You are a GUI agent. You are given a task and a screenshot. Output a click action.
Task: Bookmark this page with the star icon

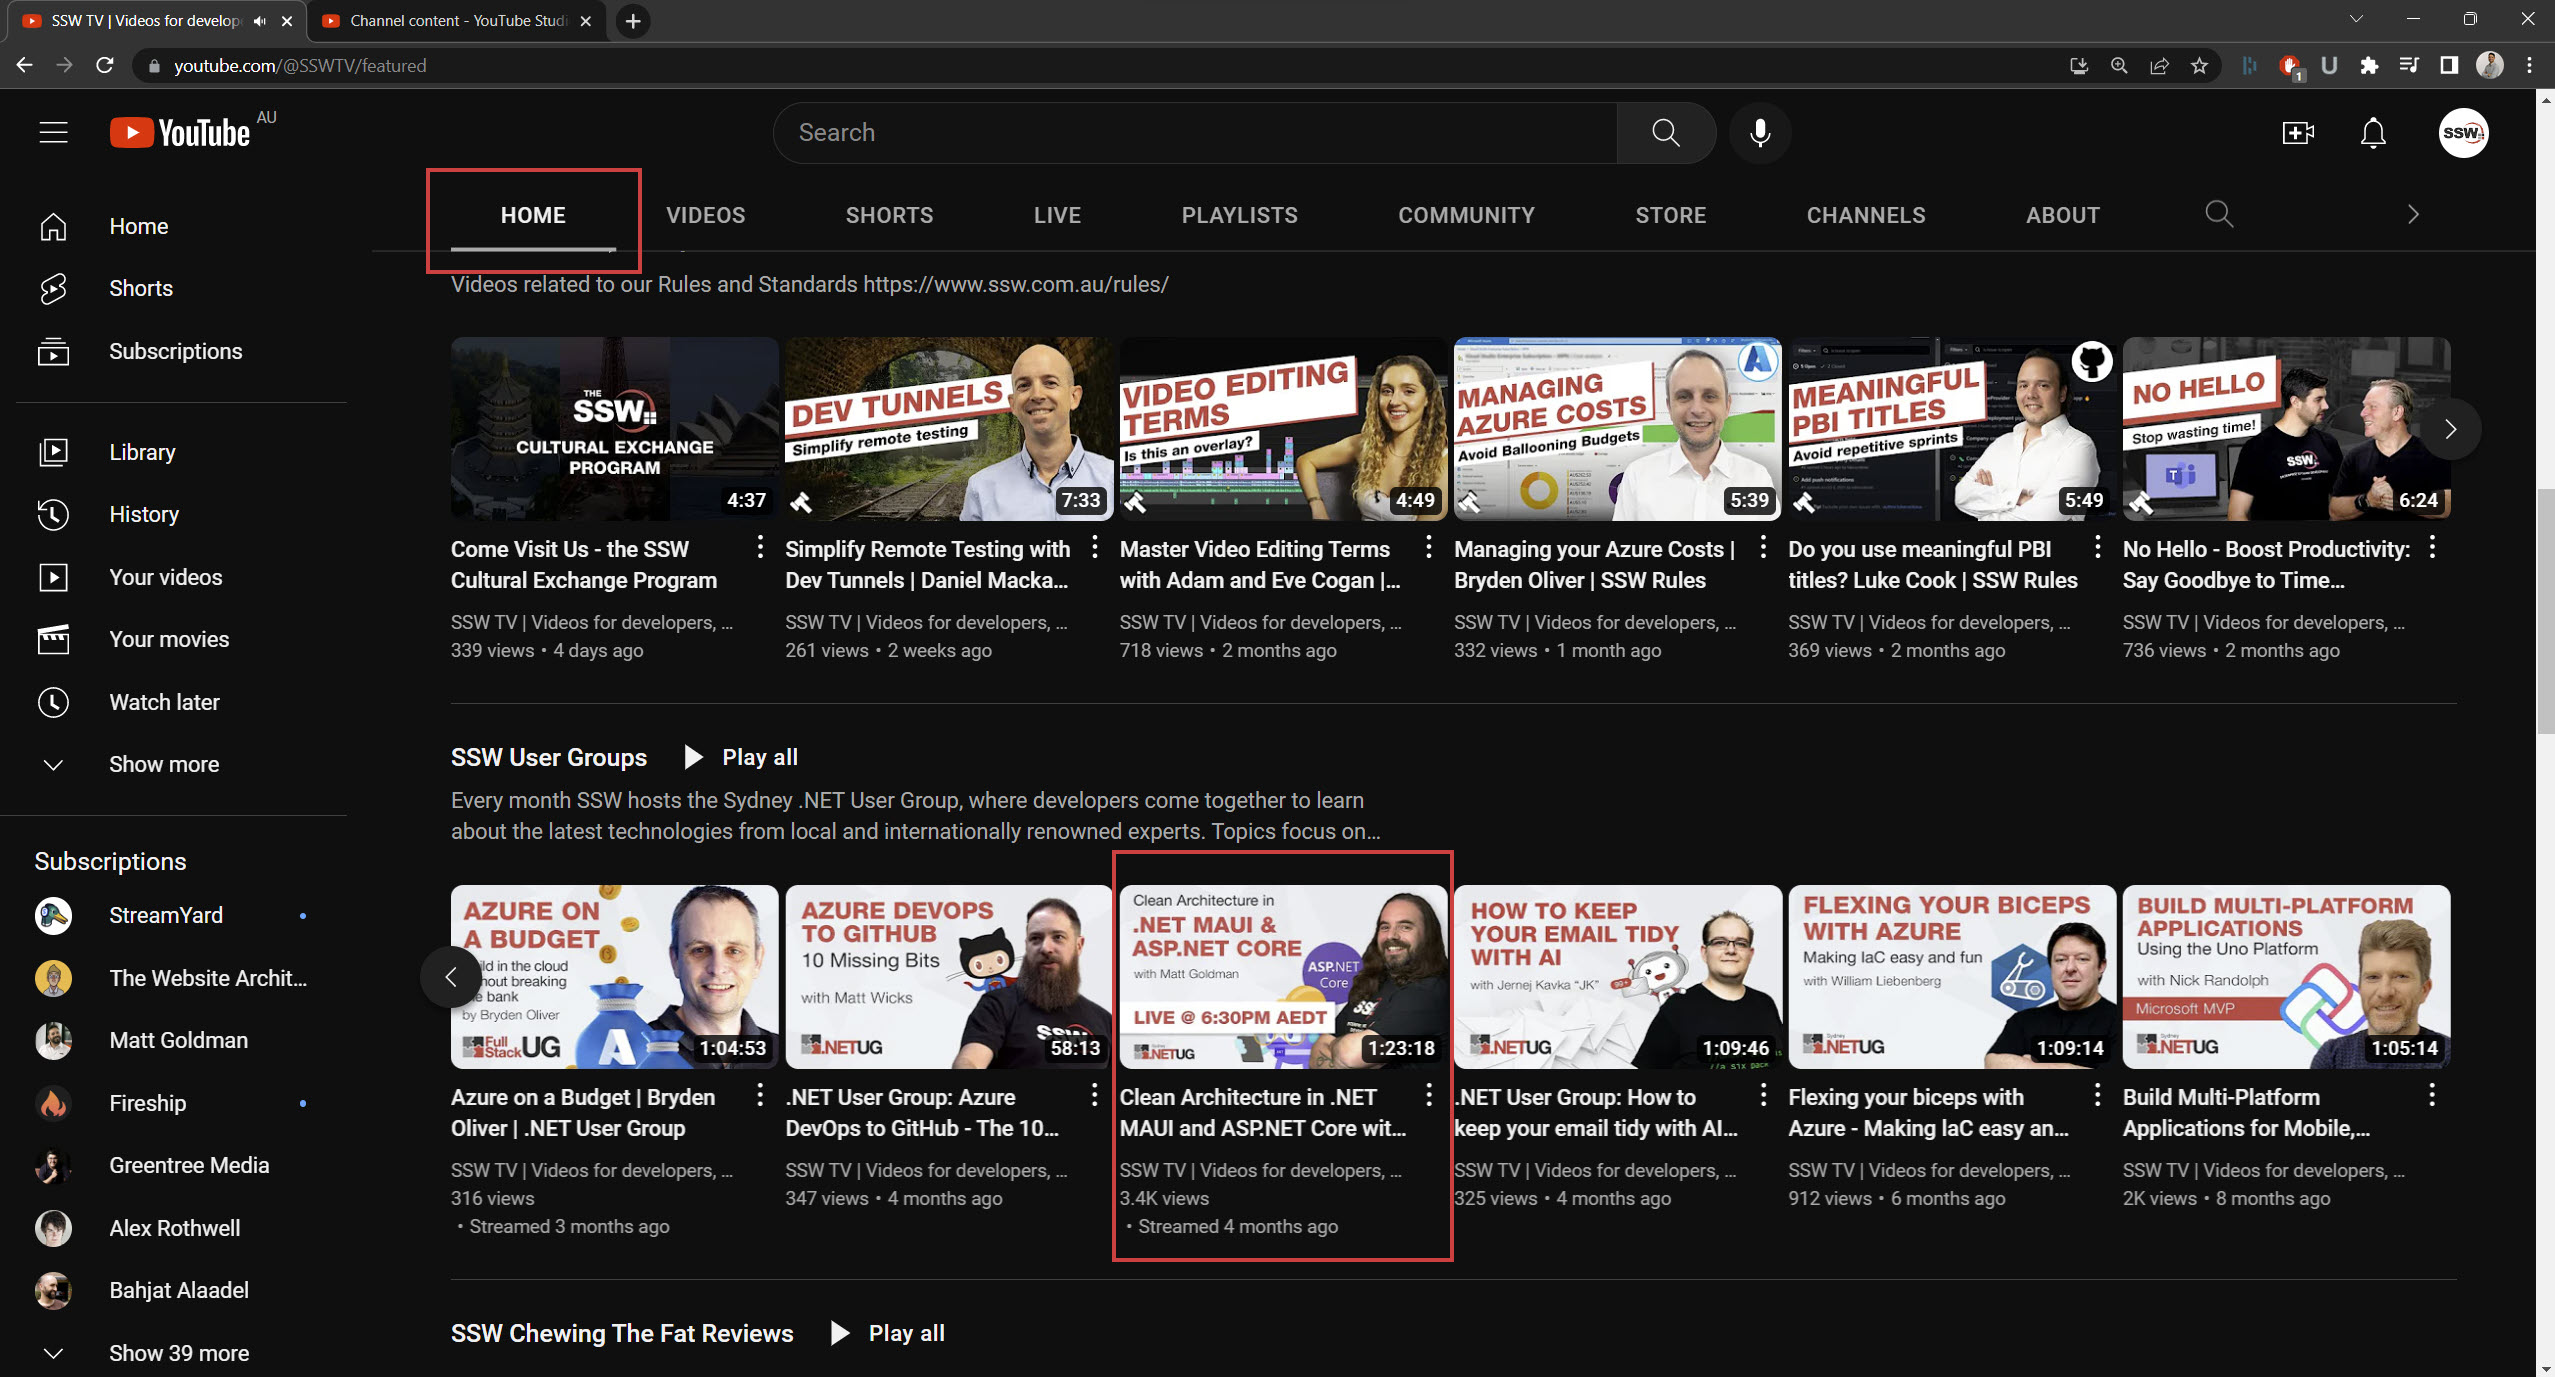click(2199, 66)
